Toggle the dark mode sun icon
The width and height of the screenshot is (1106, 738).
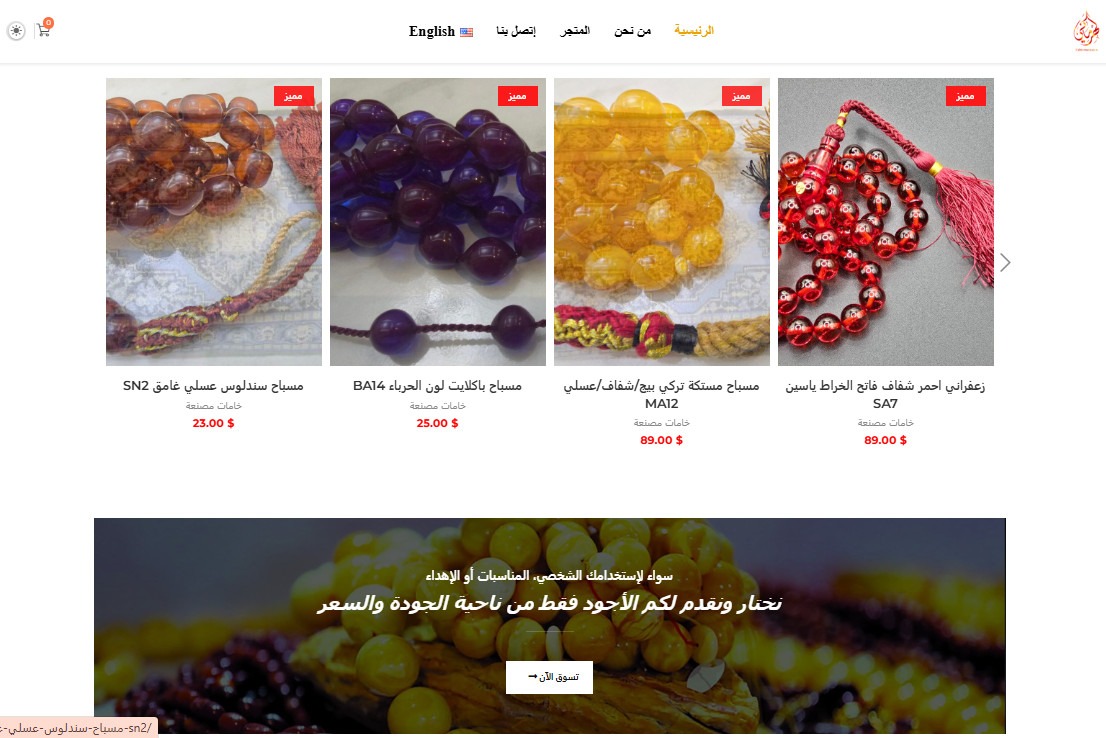pyautogui.click(x=16, y=31)
